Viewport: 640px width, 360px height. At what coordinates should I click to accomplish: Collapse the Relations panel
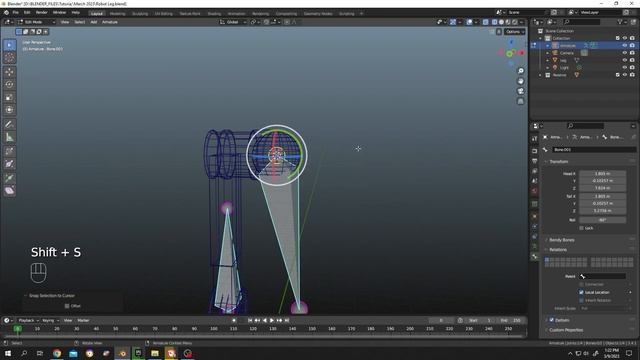558,250
